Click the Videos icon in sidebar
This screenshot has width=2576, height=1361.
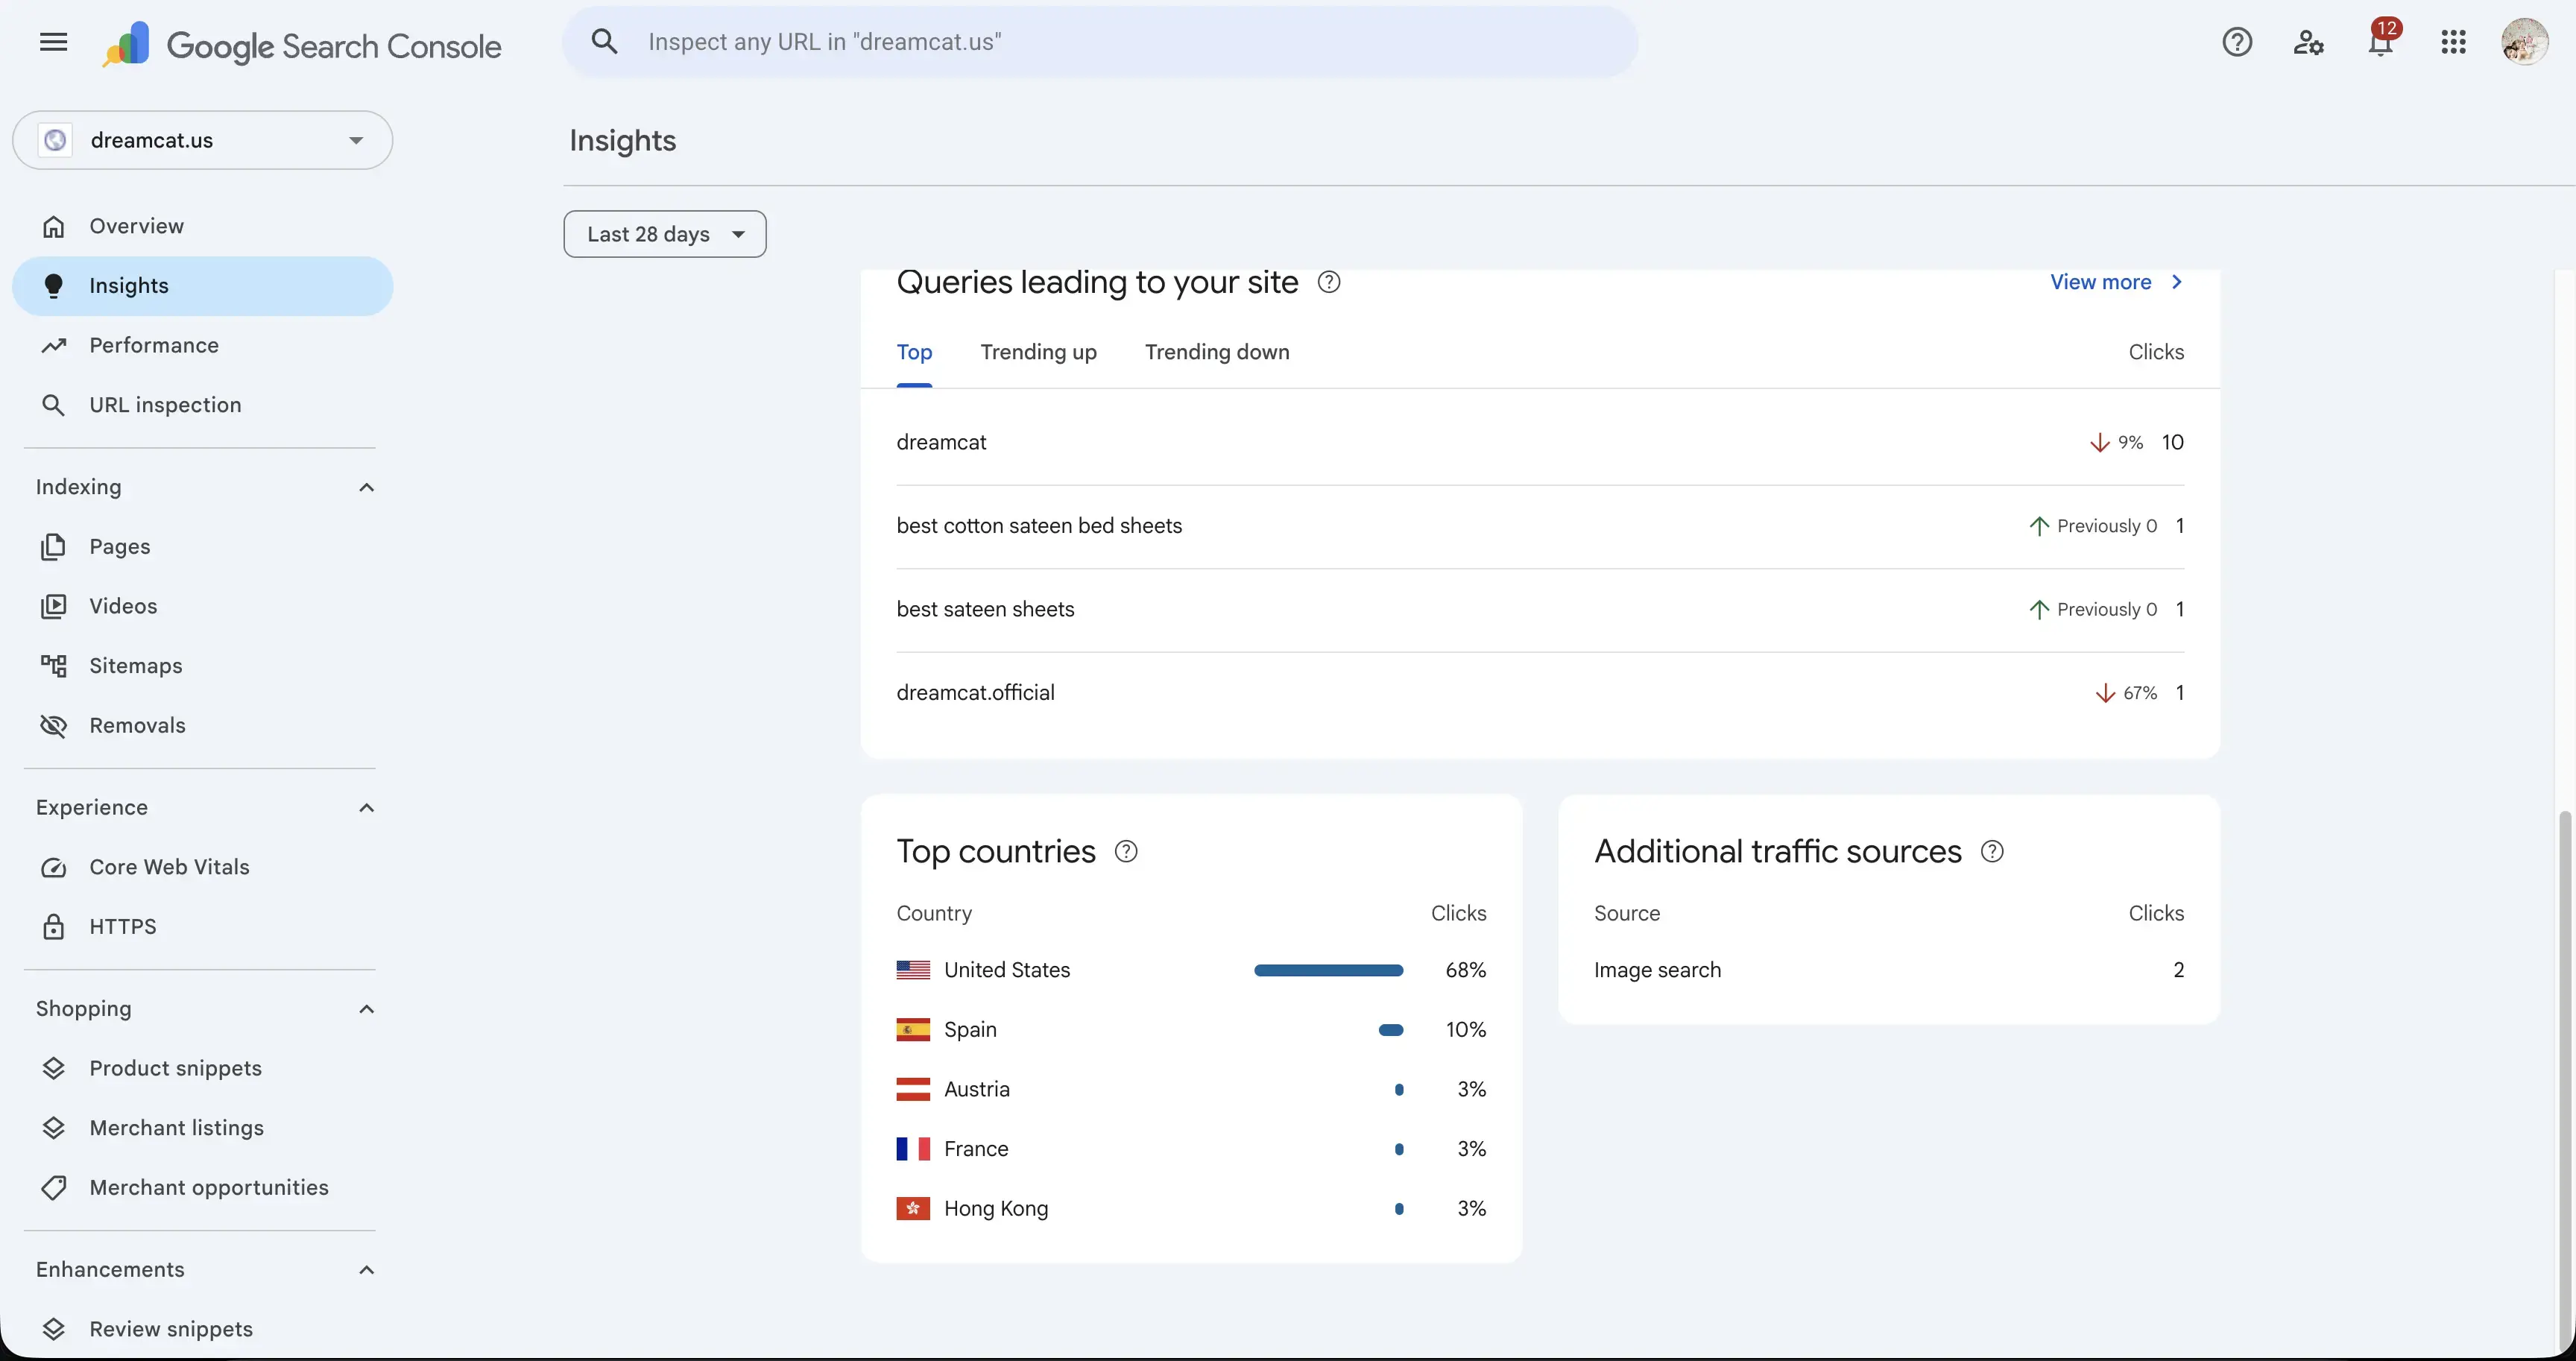click(53, 606)
